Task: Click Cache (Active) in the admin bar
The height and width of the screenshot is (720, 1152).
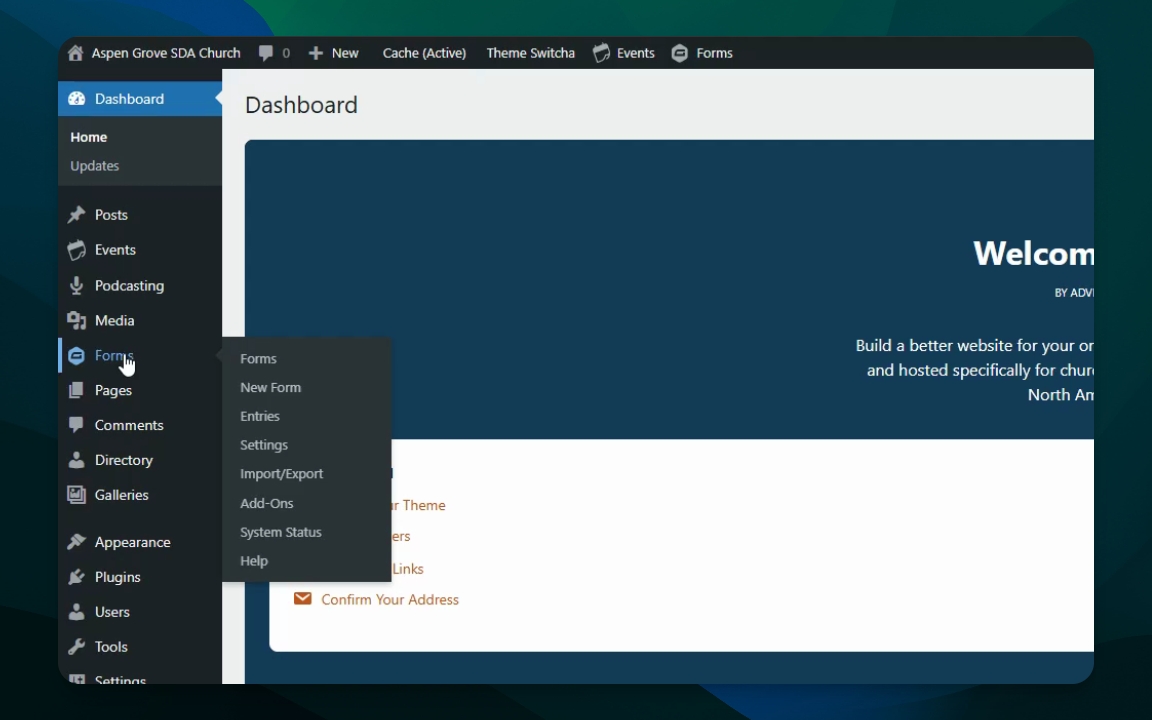Action: [x=424, y=53]
